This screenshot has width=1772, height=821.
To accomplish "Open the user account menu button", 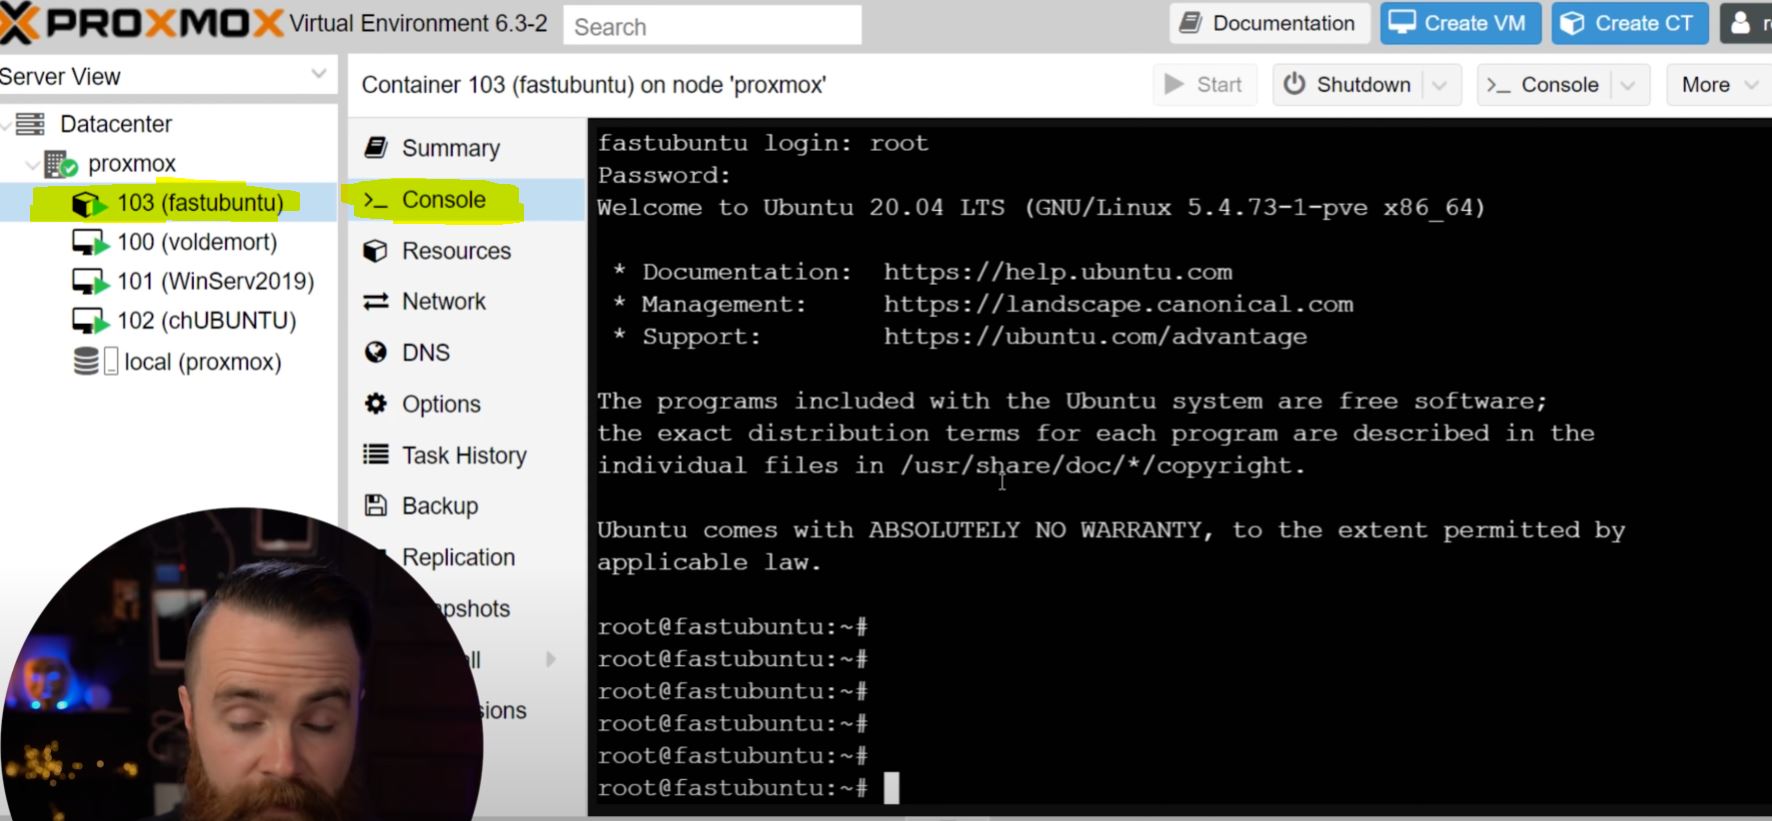I will pyautogui.click(x=1746, y=23).
